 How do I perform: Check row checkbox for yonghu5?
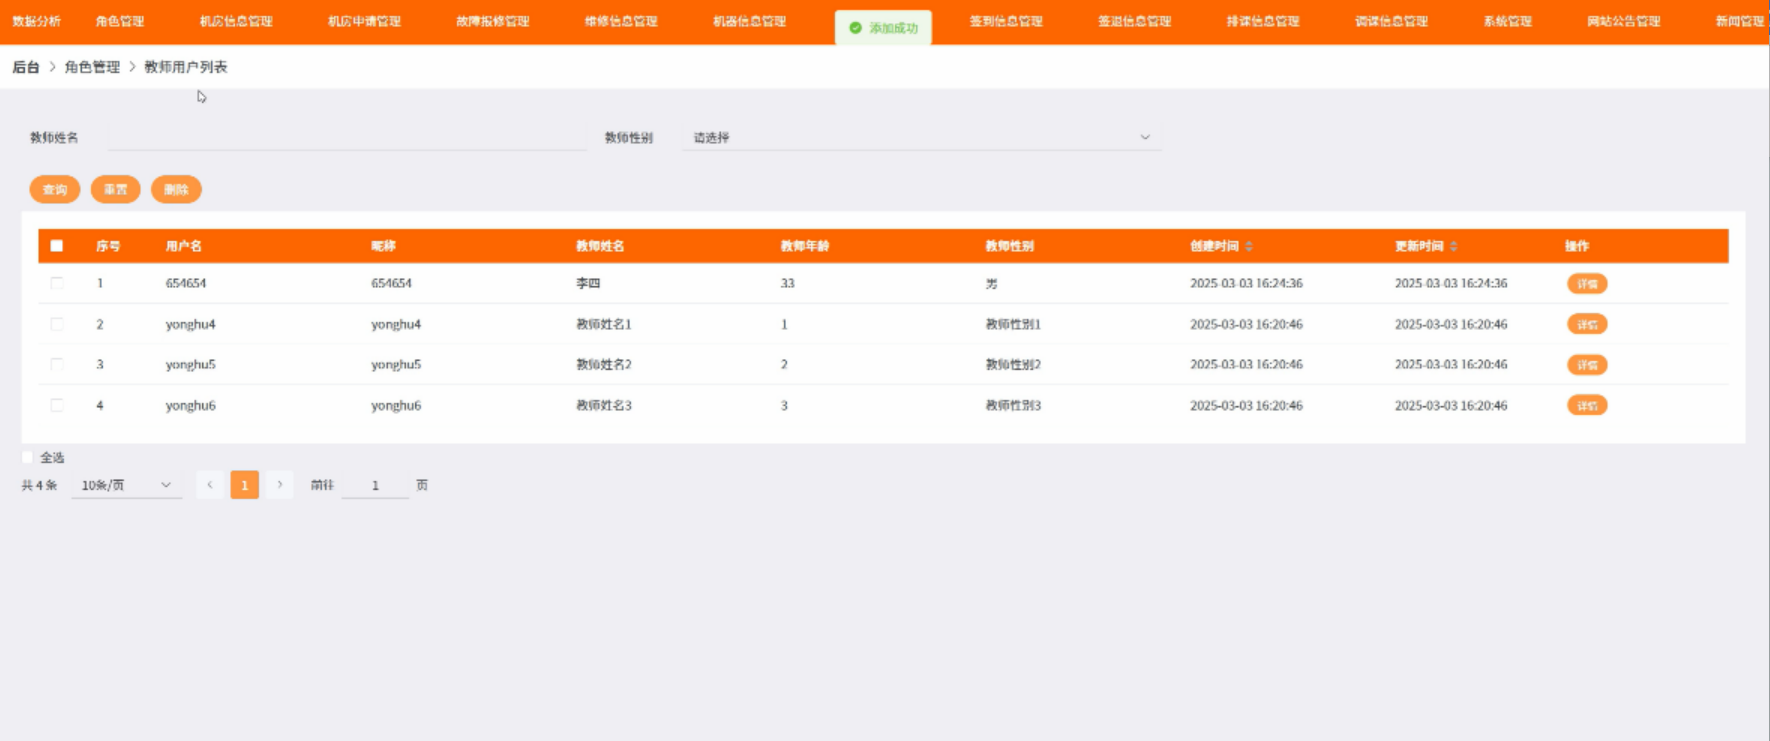click(57, 364)
